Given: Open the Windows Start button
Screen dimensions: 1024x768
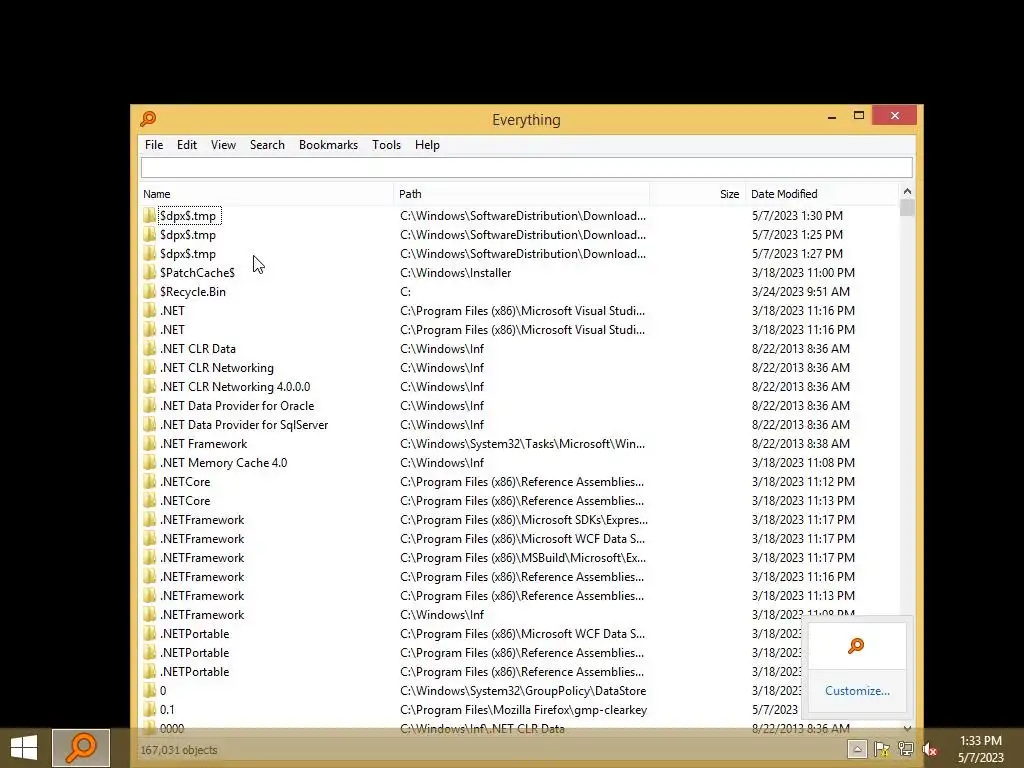Looking at the screenshot, I should [24, 748].
